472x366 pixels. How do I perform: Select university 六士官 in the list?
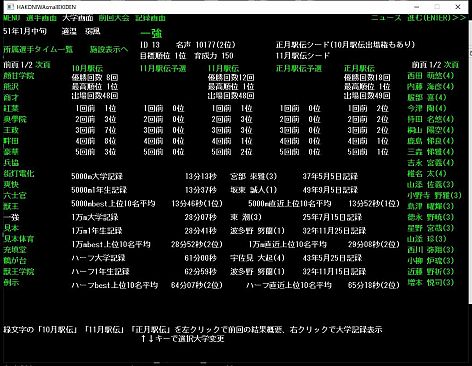tap(15, 196)
